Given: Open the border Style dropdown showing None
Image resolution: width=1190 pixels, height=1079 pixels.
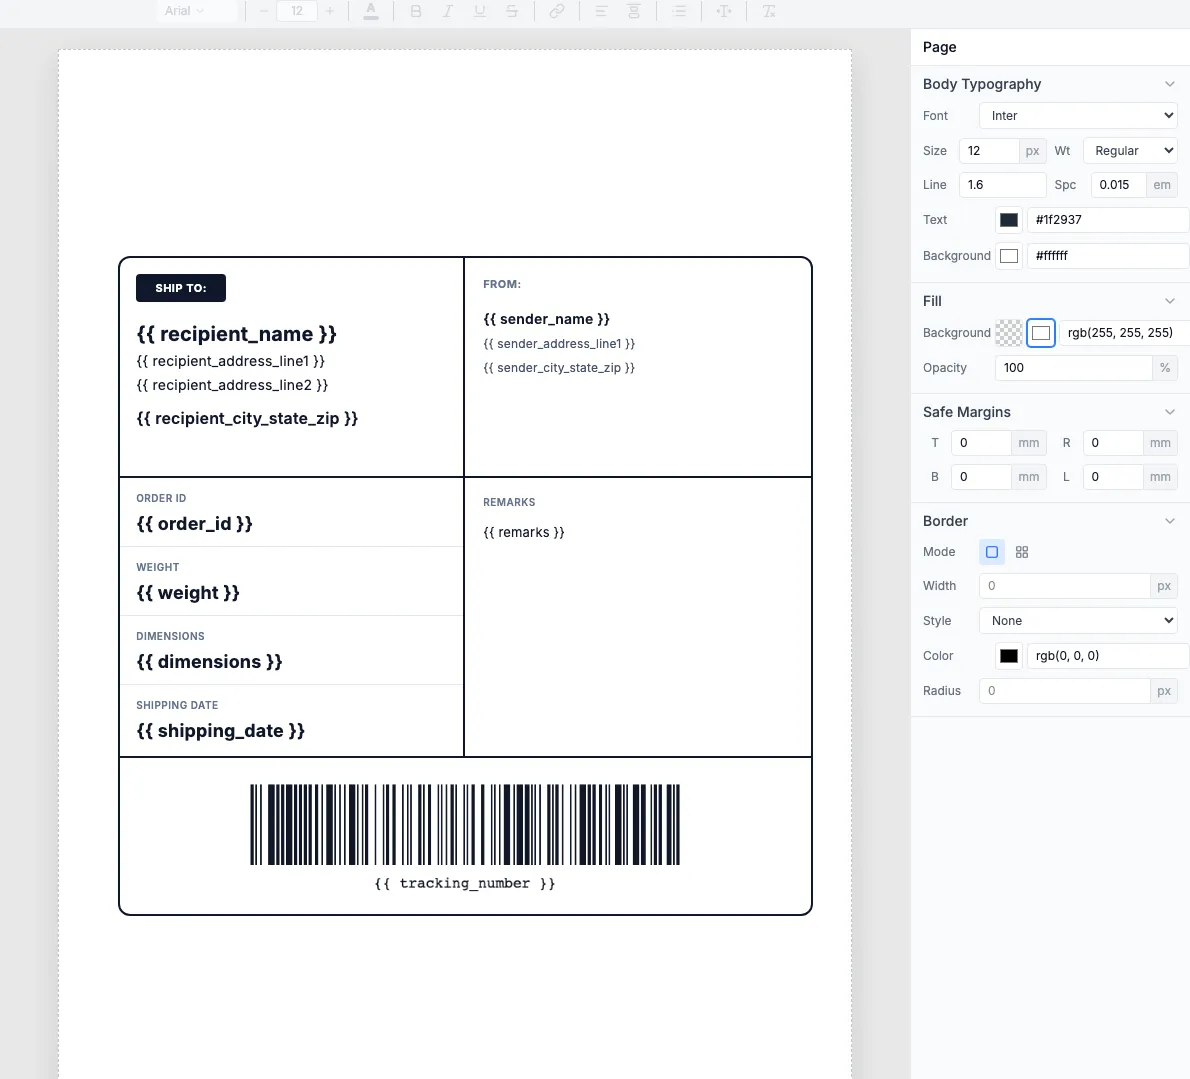Looking at the screenshot, I should click(1078, 620).
